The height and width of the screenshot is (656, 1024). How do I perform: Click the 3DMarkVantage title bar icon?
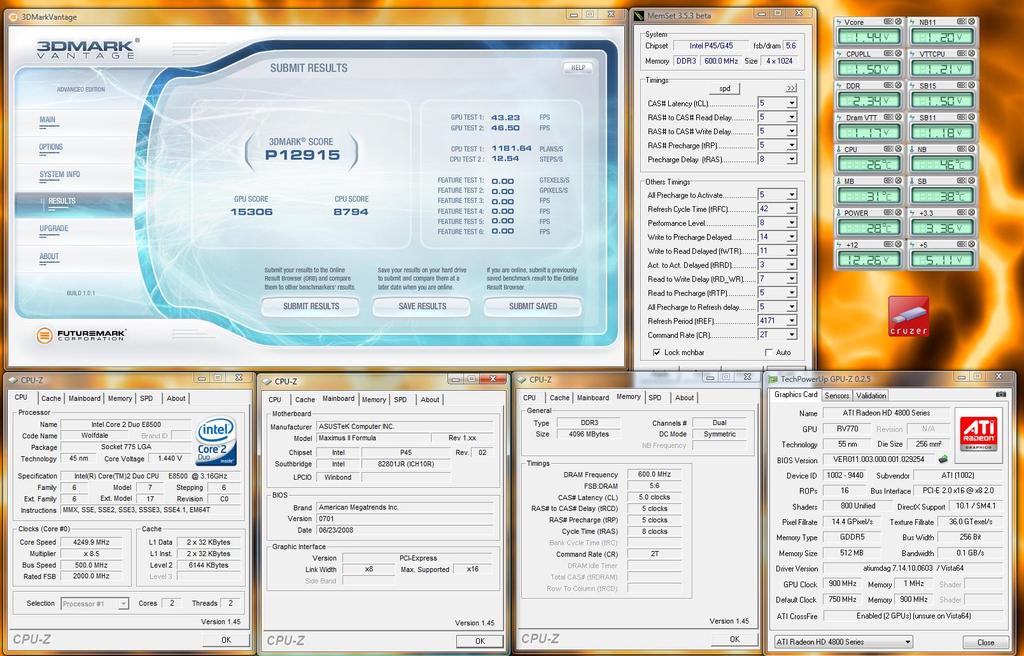coord(14,17)
